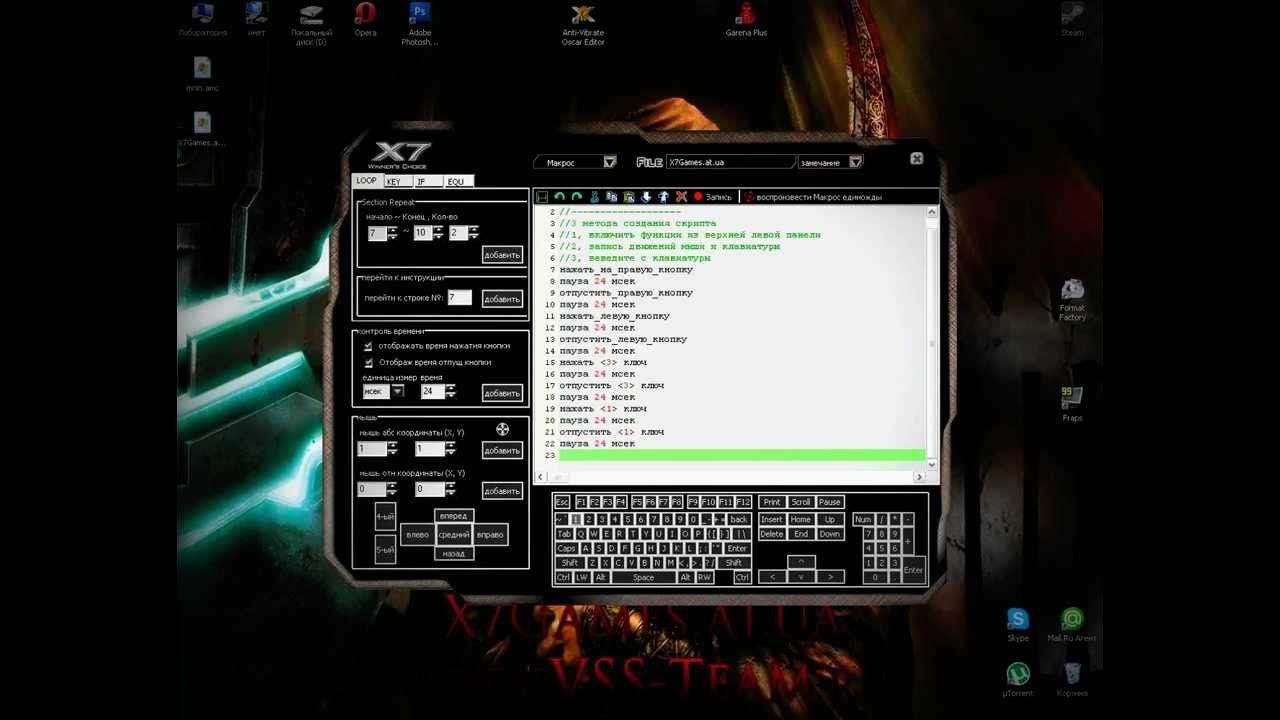Cut with the blue figure toolbar icon
The width and height of the screenshot is (1280, 720).
click(594, 197)
